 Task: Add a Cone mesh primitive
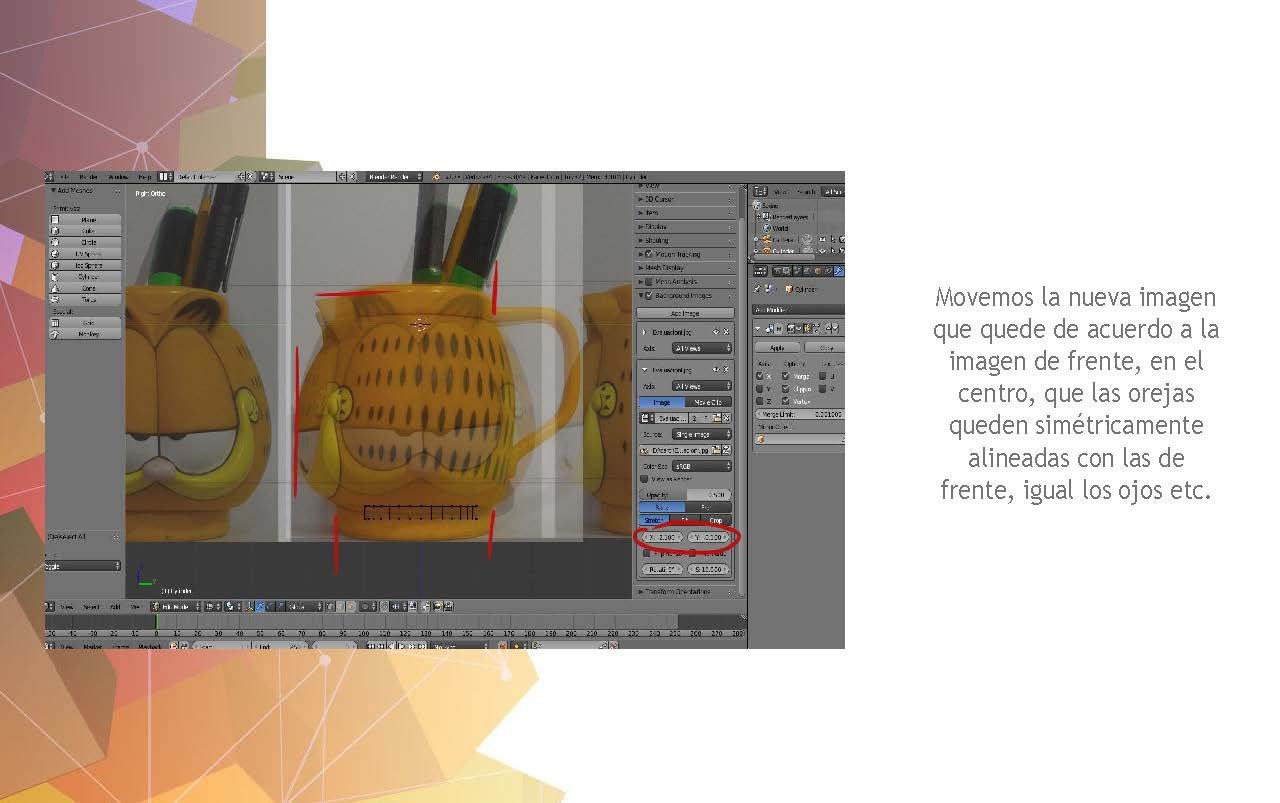click(x=86, y=288)
